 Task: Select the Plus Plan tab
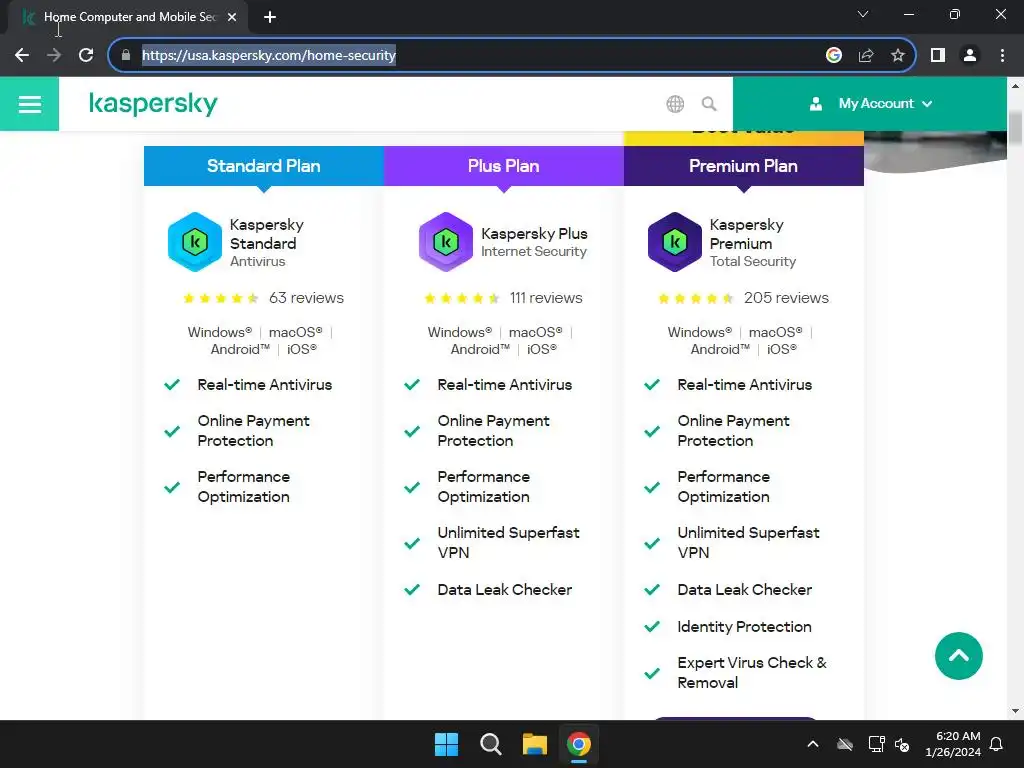pyautogui.click(x=504, y=166)
